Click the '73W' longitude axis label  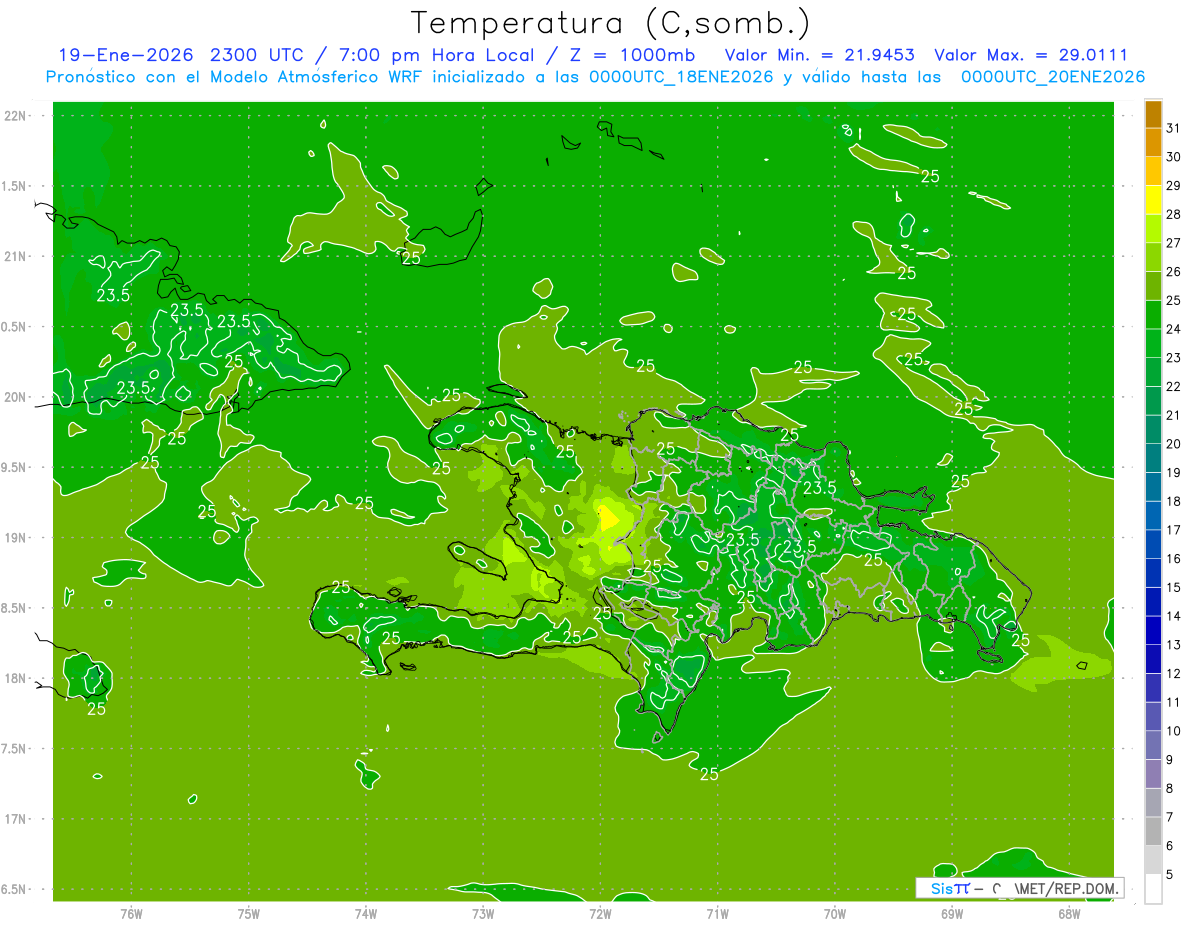(483, 913)
